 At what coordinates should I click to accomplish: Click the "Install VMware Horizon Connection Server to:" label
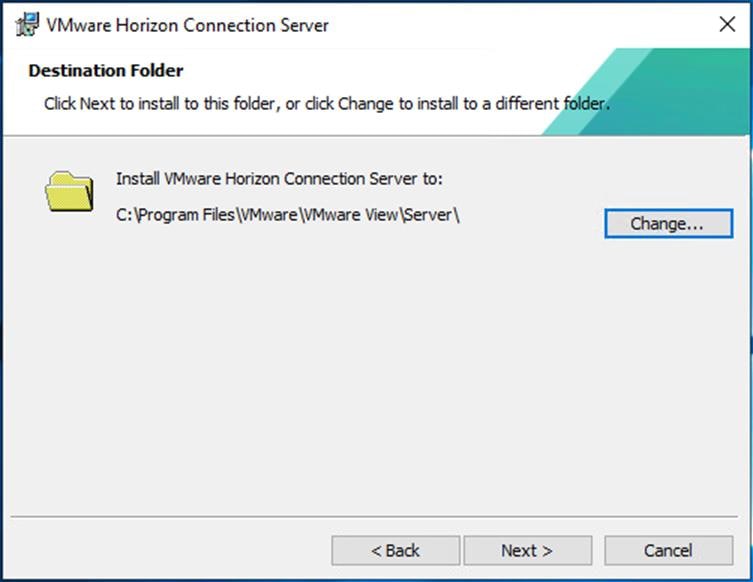pos(279,179)
